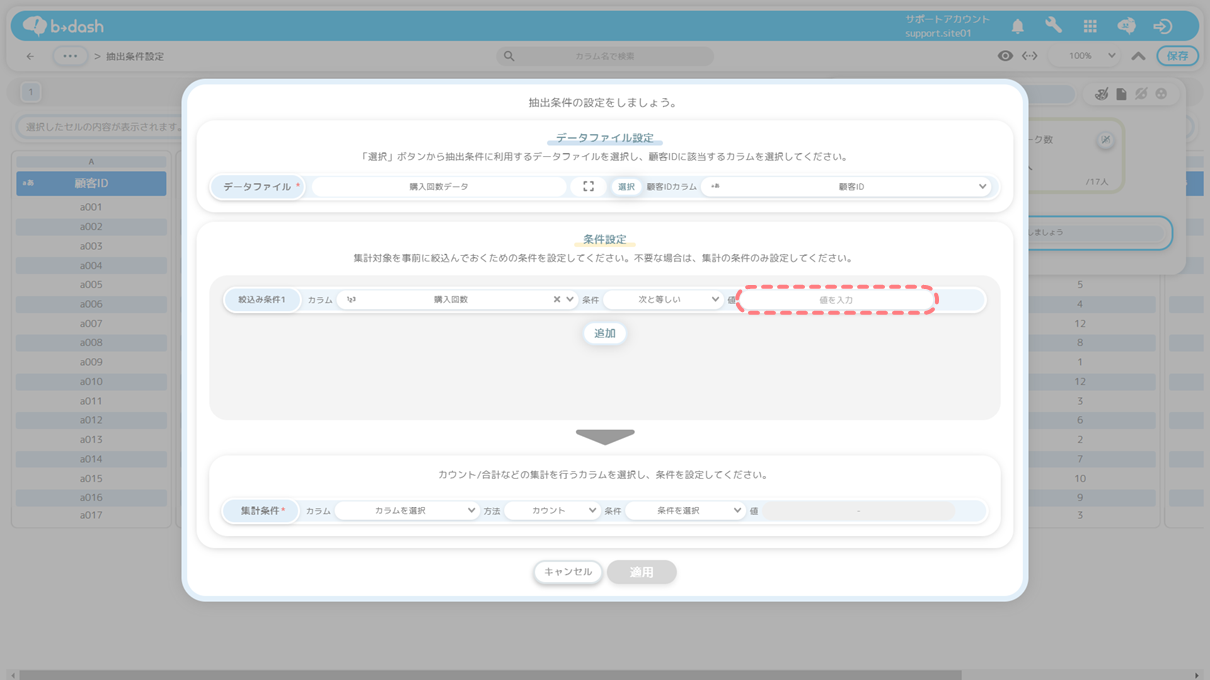
Task: Select the 顧客ID column header
Action: click(x=91, y=184)
